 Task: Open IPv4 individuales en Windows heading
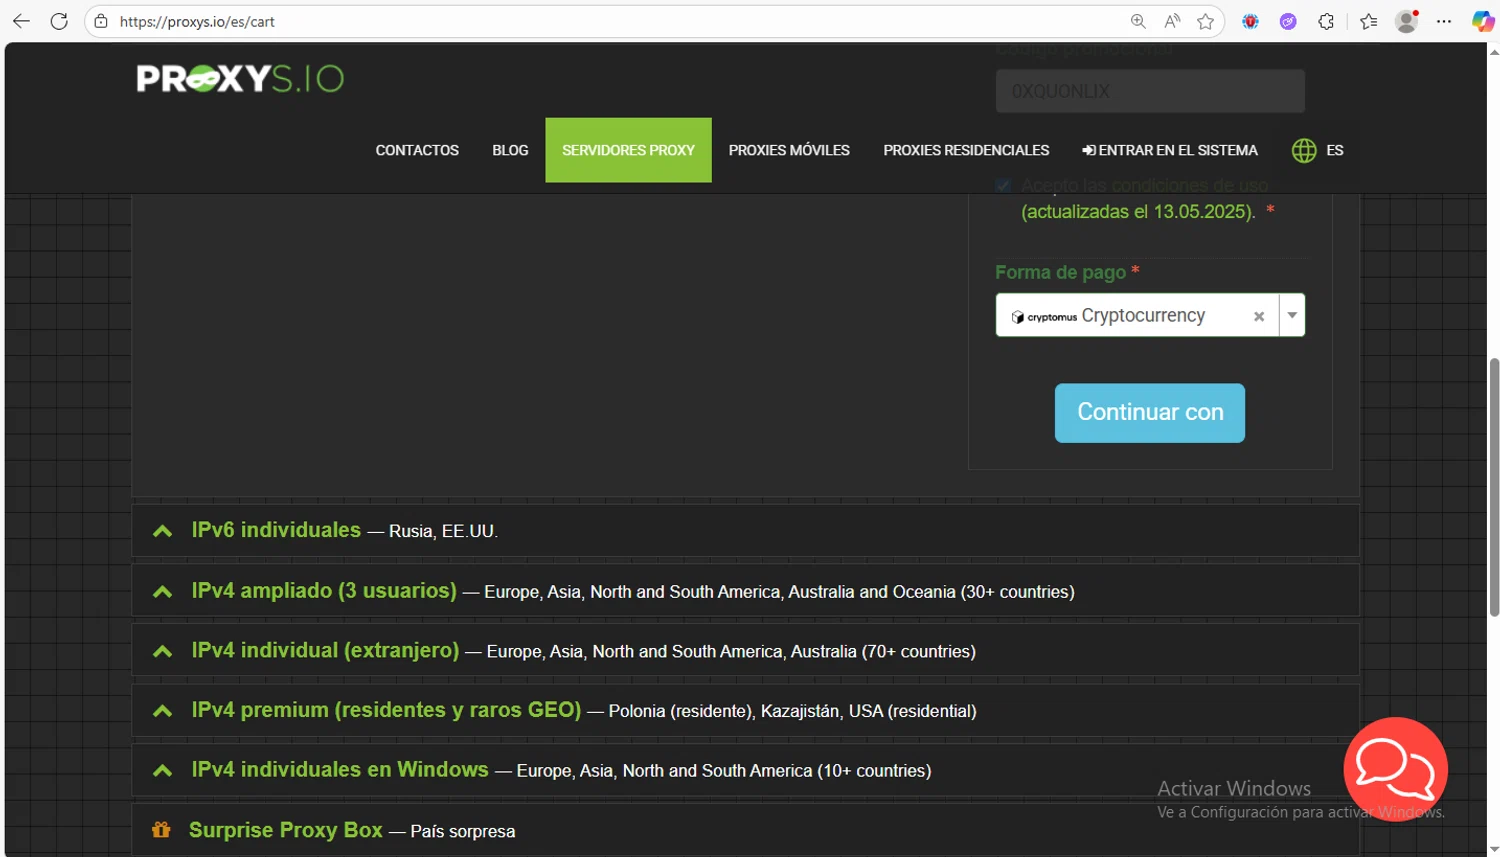click(340, 769)
